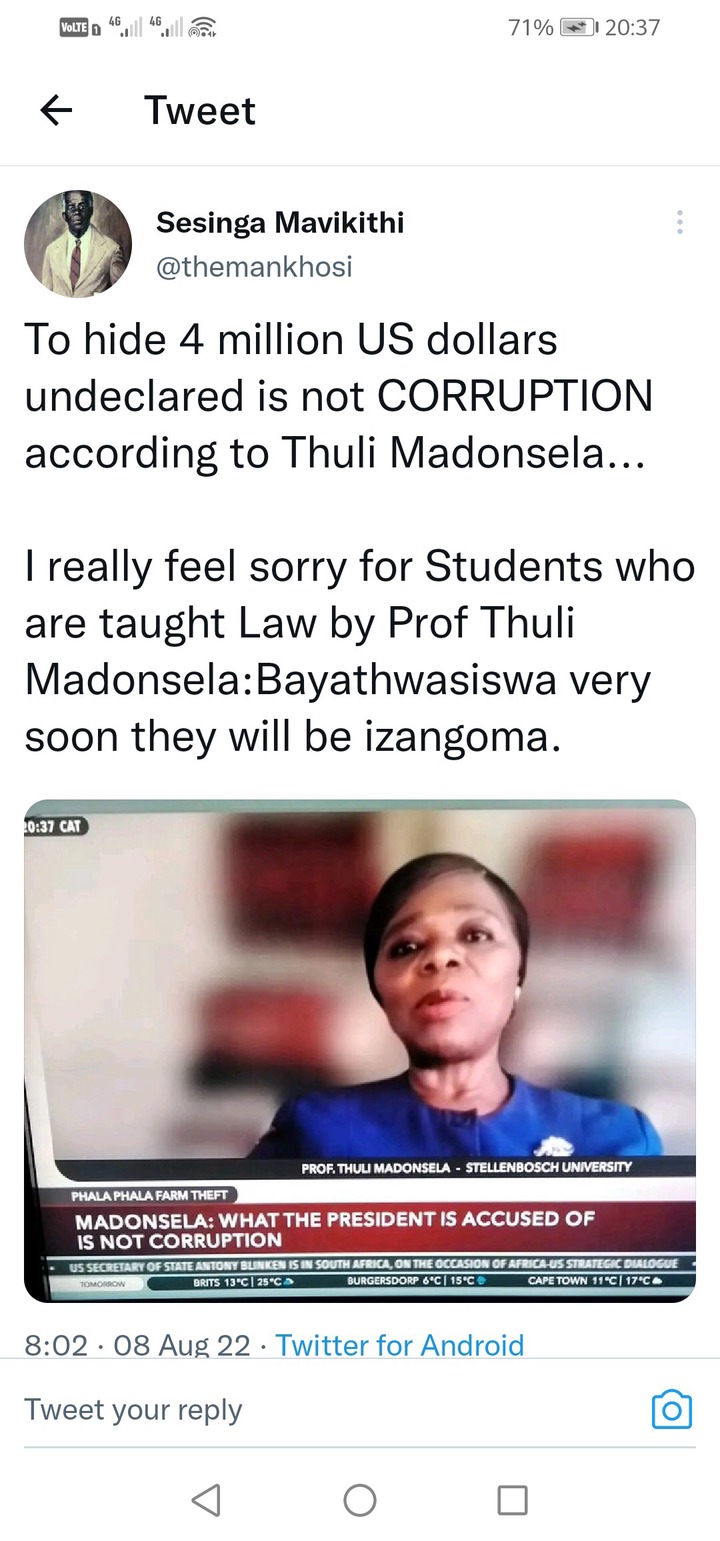The image size is (720, 1541).
Task: Tap the back arrow icon
Action: [x=57, y=111]
